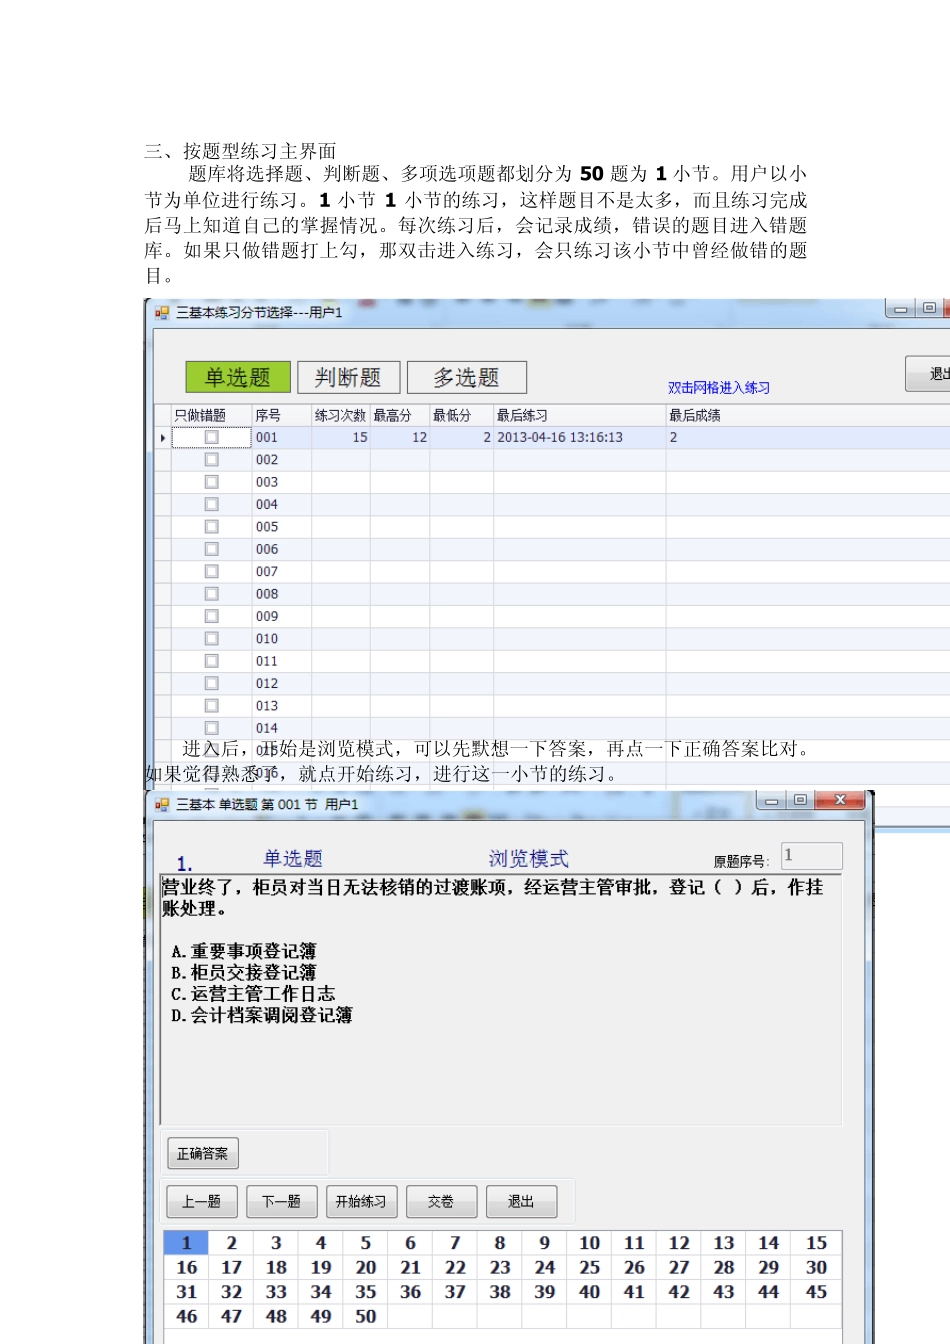Screen dimensions: 950x1344
Task: Jump to question 8 in grid
Action: [500, 1243]
